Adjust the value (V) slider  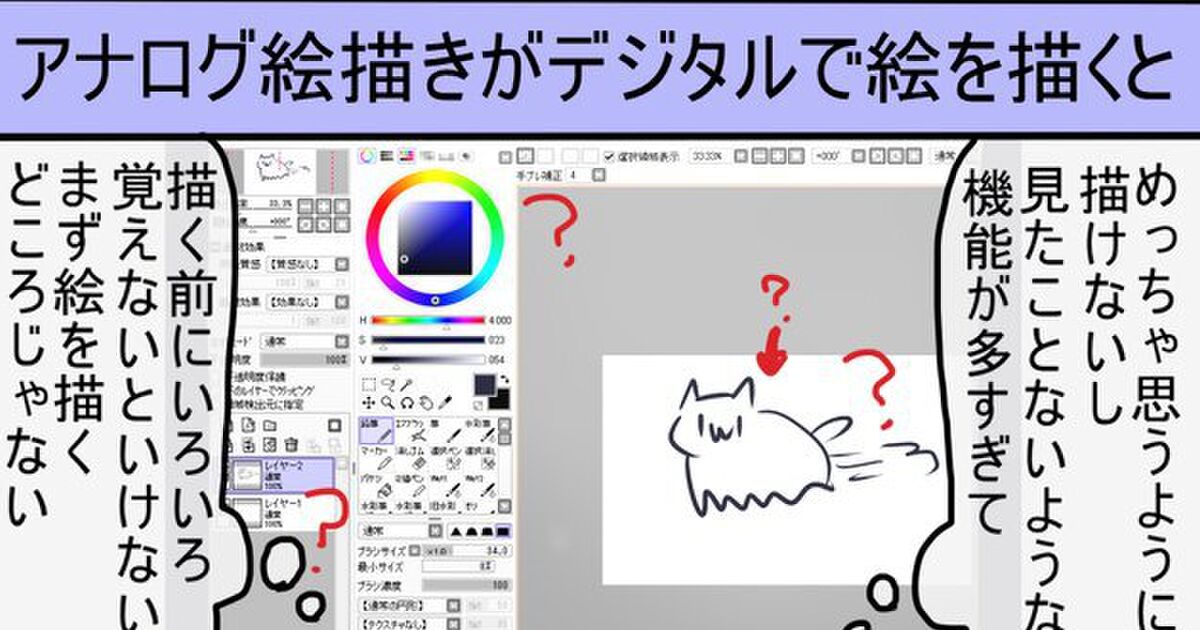coord(427,360)
